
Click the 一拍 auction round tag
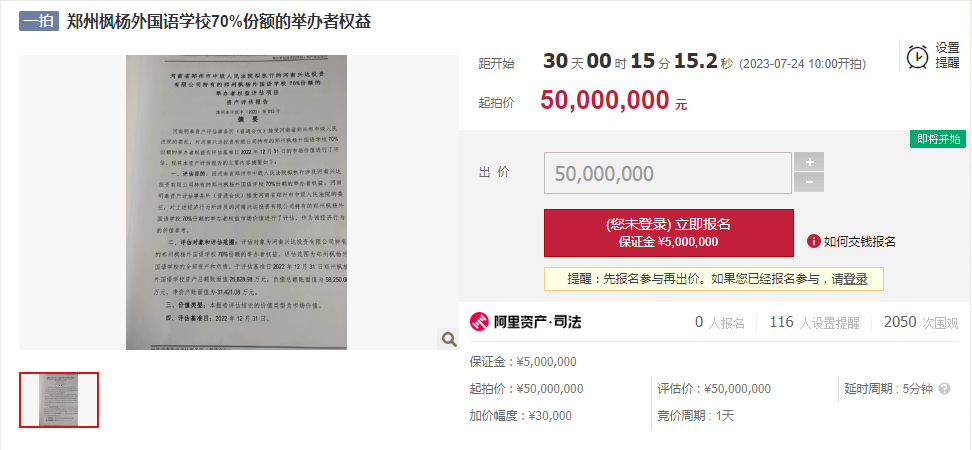coord(38,22)
